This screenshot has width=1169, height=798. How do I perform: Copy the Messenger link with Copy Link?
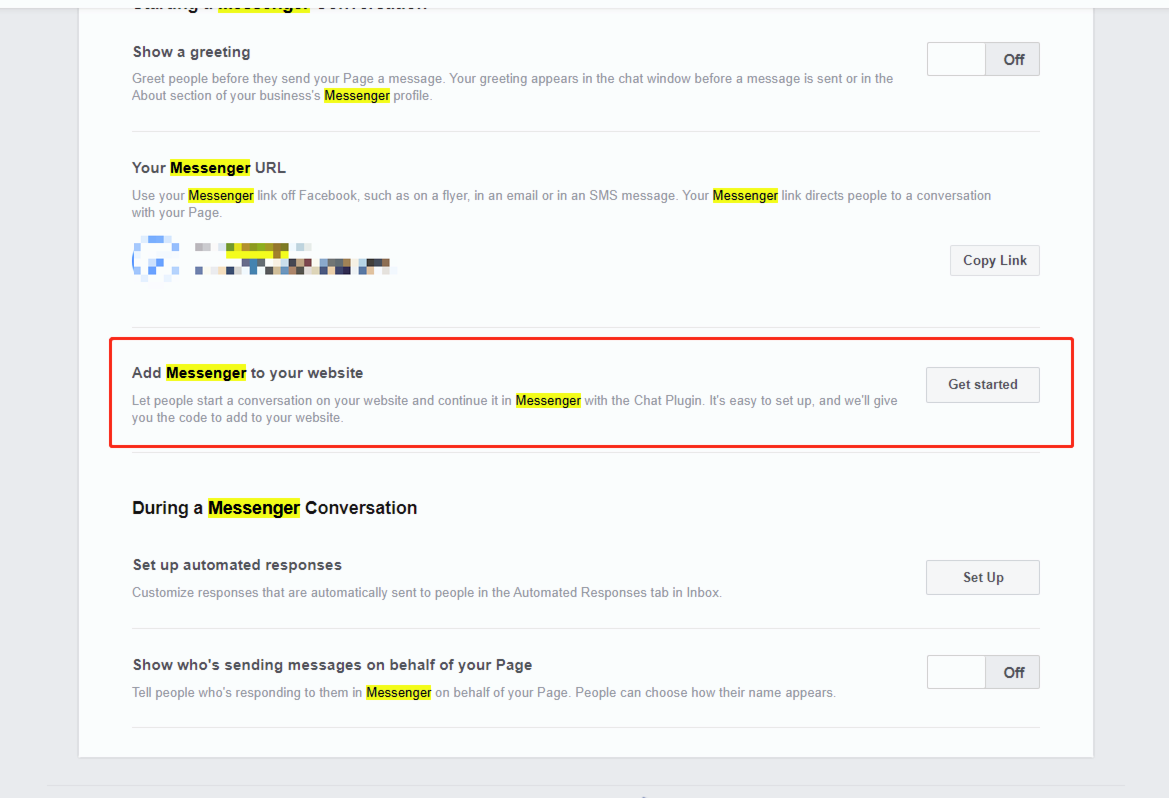pyautogui.click(x=995, y=260)
